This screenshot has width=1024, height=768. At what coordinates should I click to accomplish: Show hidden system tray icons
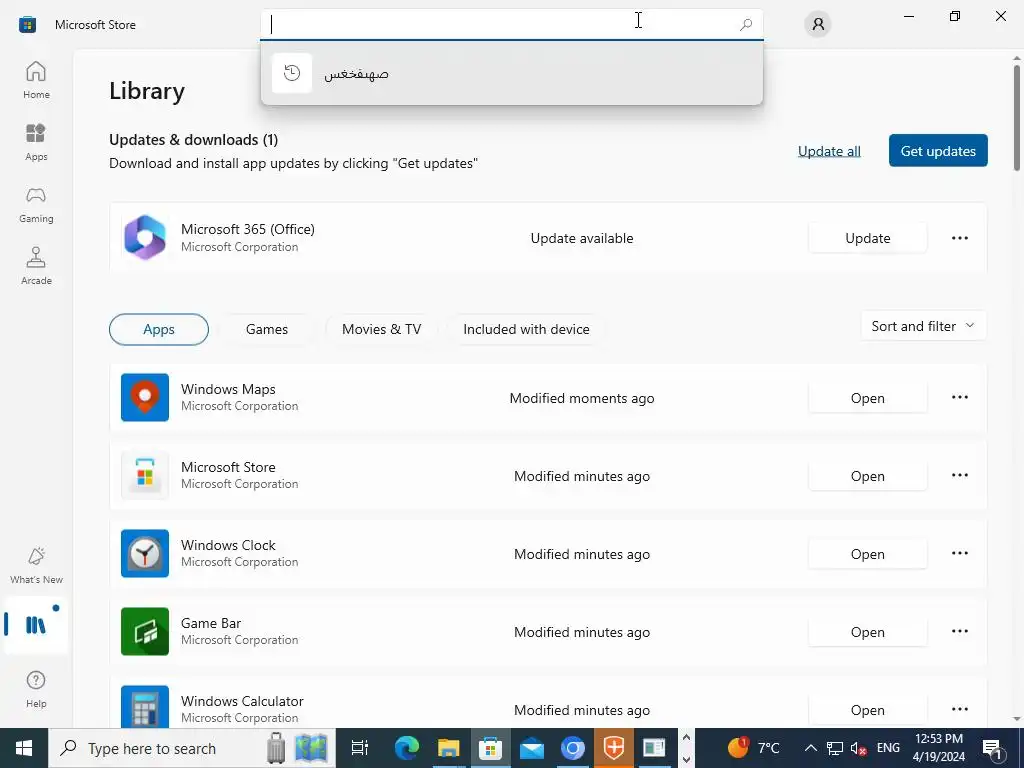click(810, 748)
